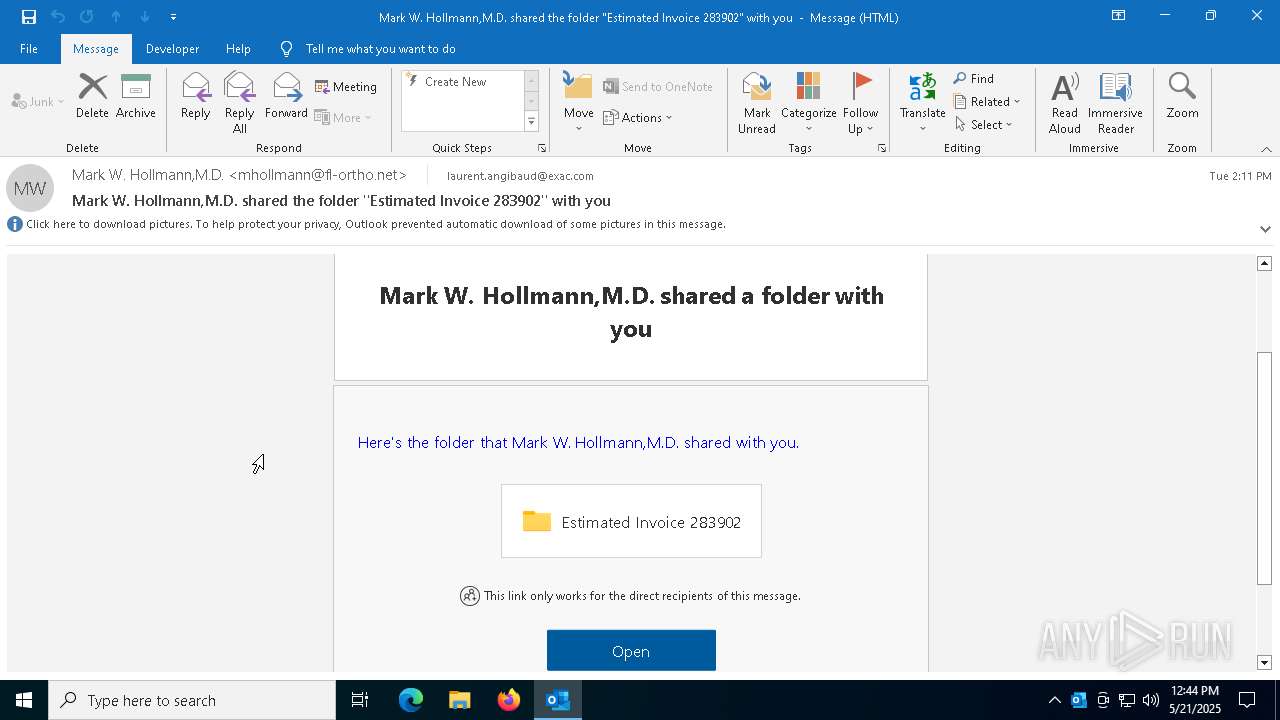Click the scrollbar up arrow

[x=1264, y=263]
